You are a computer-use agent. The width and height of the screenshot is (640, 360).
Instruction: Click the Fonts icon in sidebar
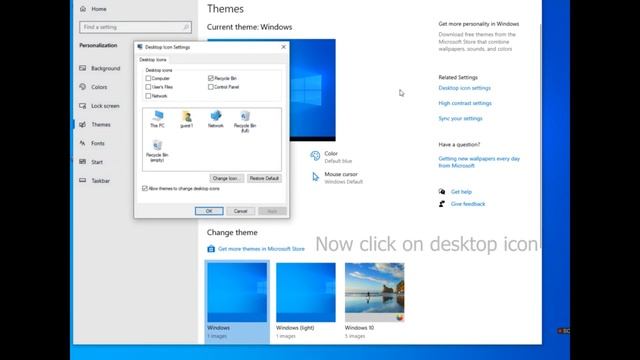coord(83,143)
